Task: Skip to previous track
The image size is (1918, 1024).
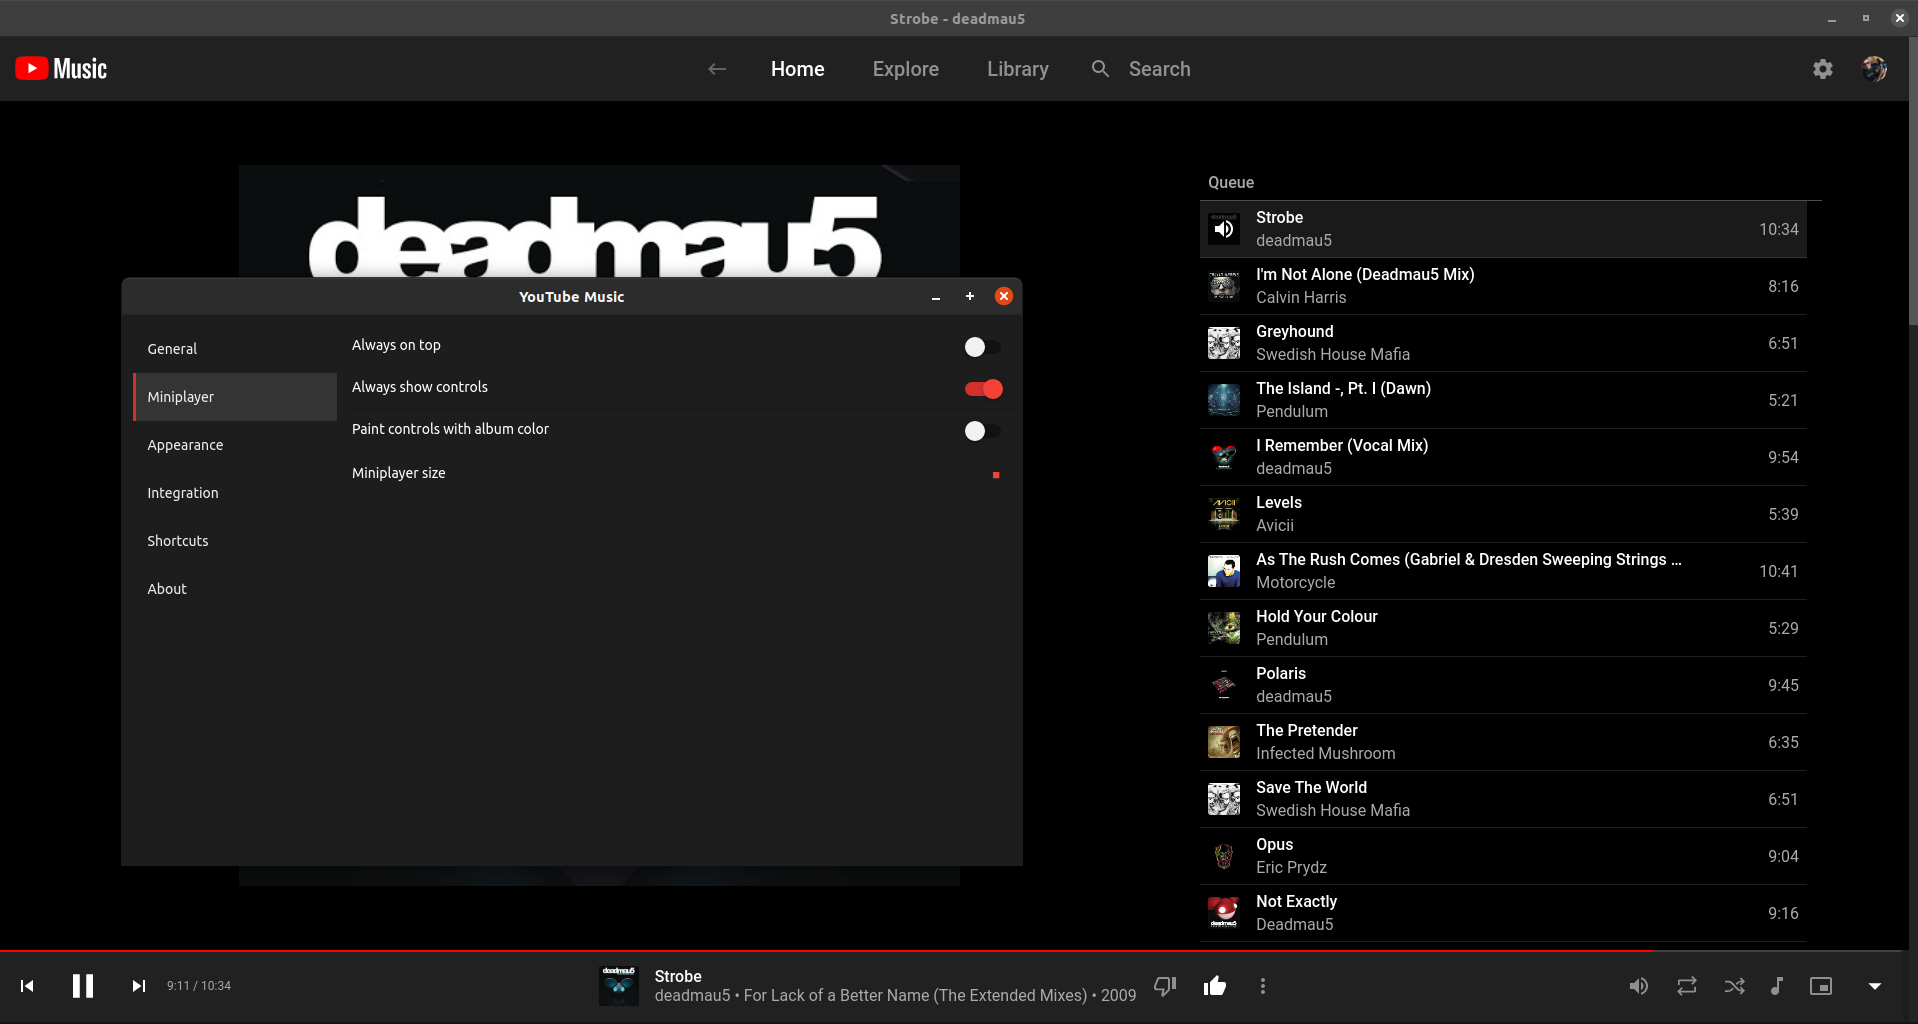Action: click(27, 986)
